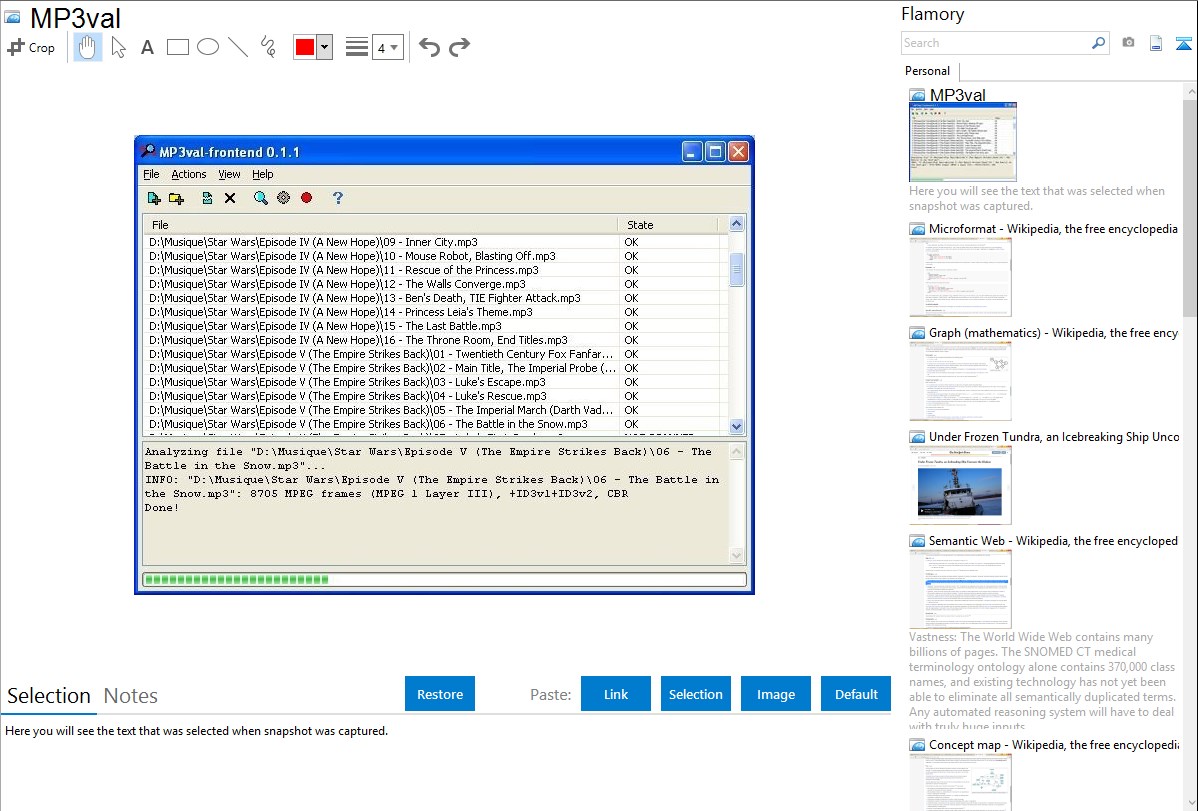
Task: Pick the freehand drawing tool
Action: [268, 47]
